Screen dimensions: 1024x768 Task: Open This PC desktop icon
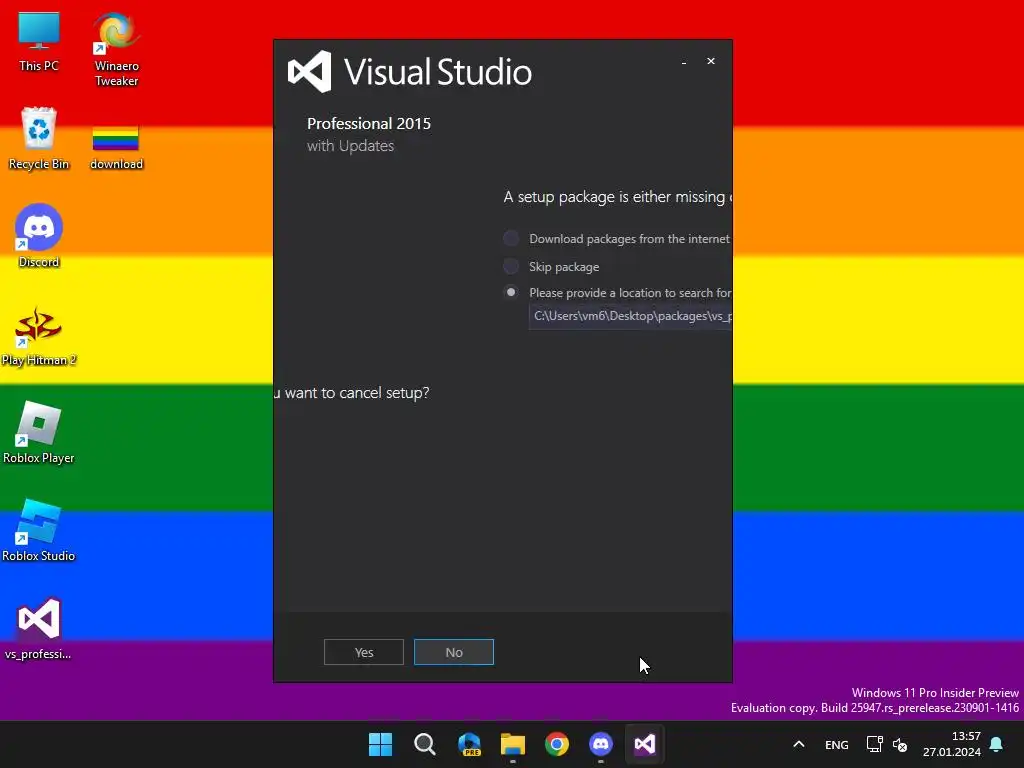pyautogui.click(x=39, y=42)
